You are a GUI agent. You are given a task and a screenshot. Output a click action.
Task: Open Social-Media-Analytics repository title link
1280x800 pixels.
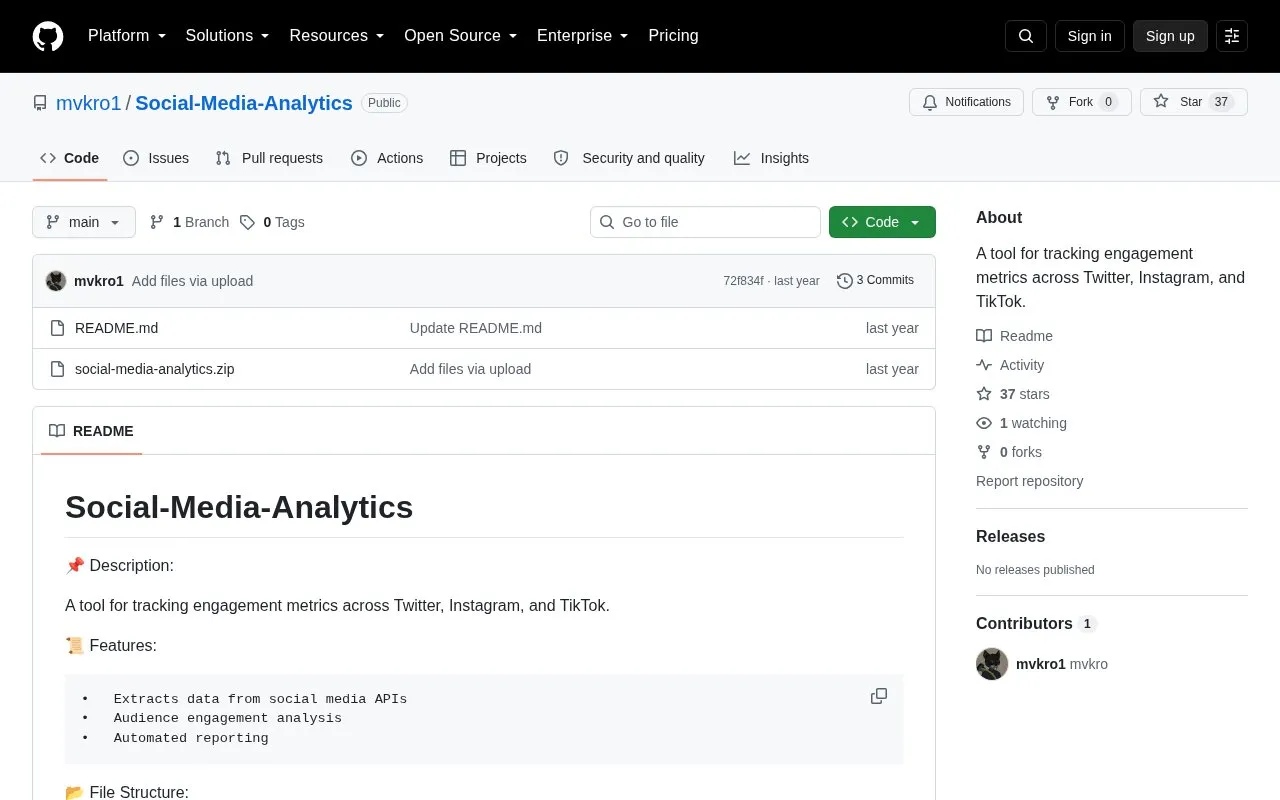(244, 103)
